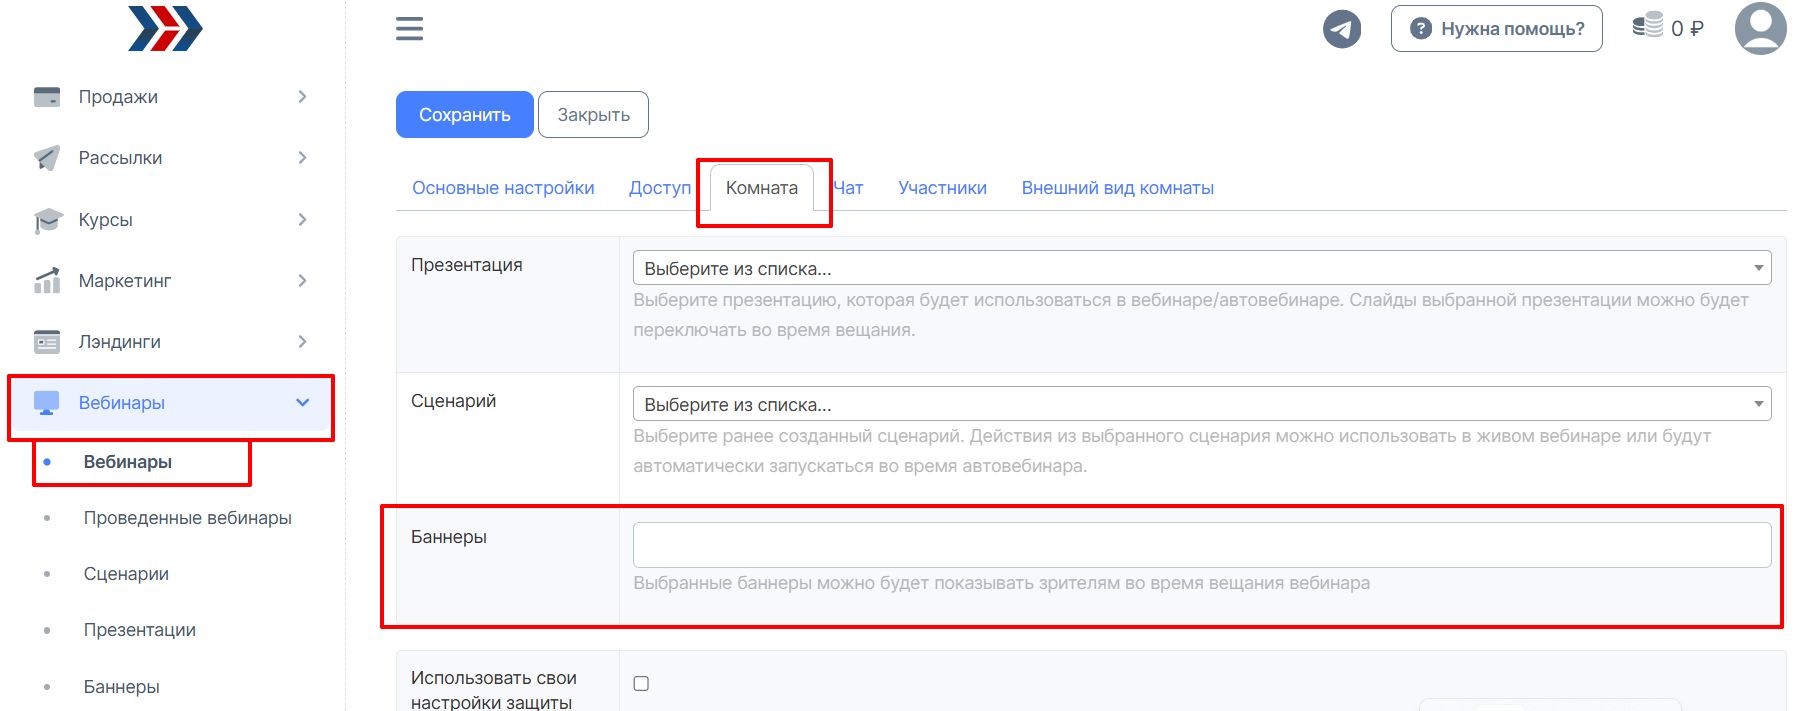Screen dimensions: 1797x711
Task: Collapse the Вебинары sidebar section chevron
Action: point(302,403)
